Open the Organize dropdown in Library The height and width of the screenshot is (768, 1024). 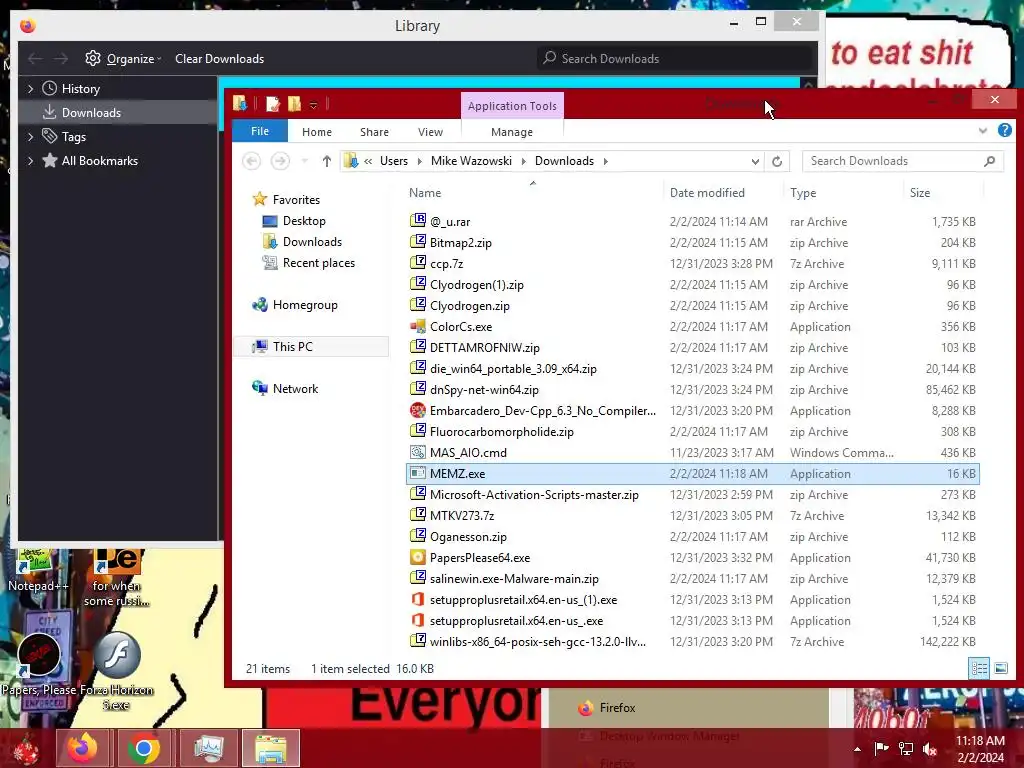[x=123, y=59]
